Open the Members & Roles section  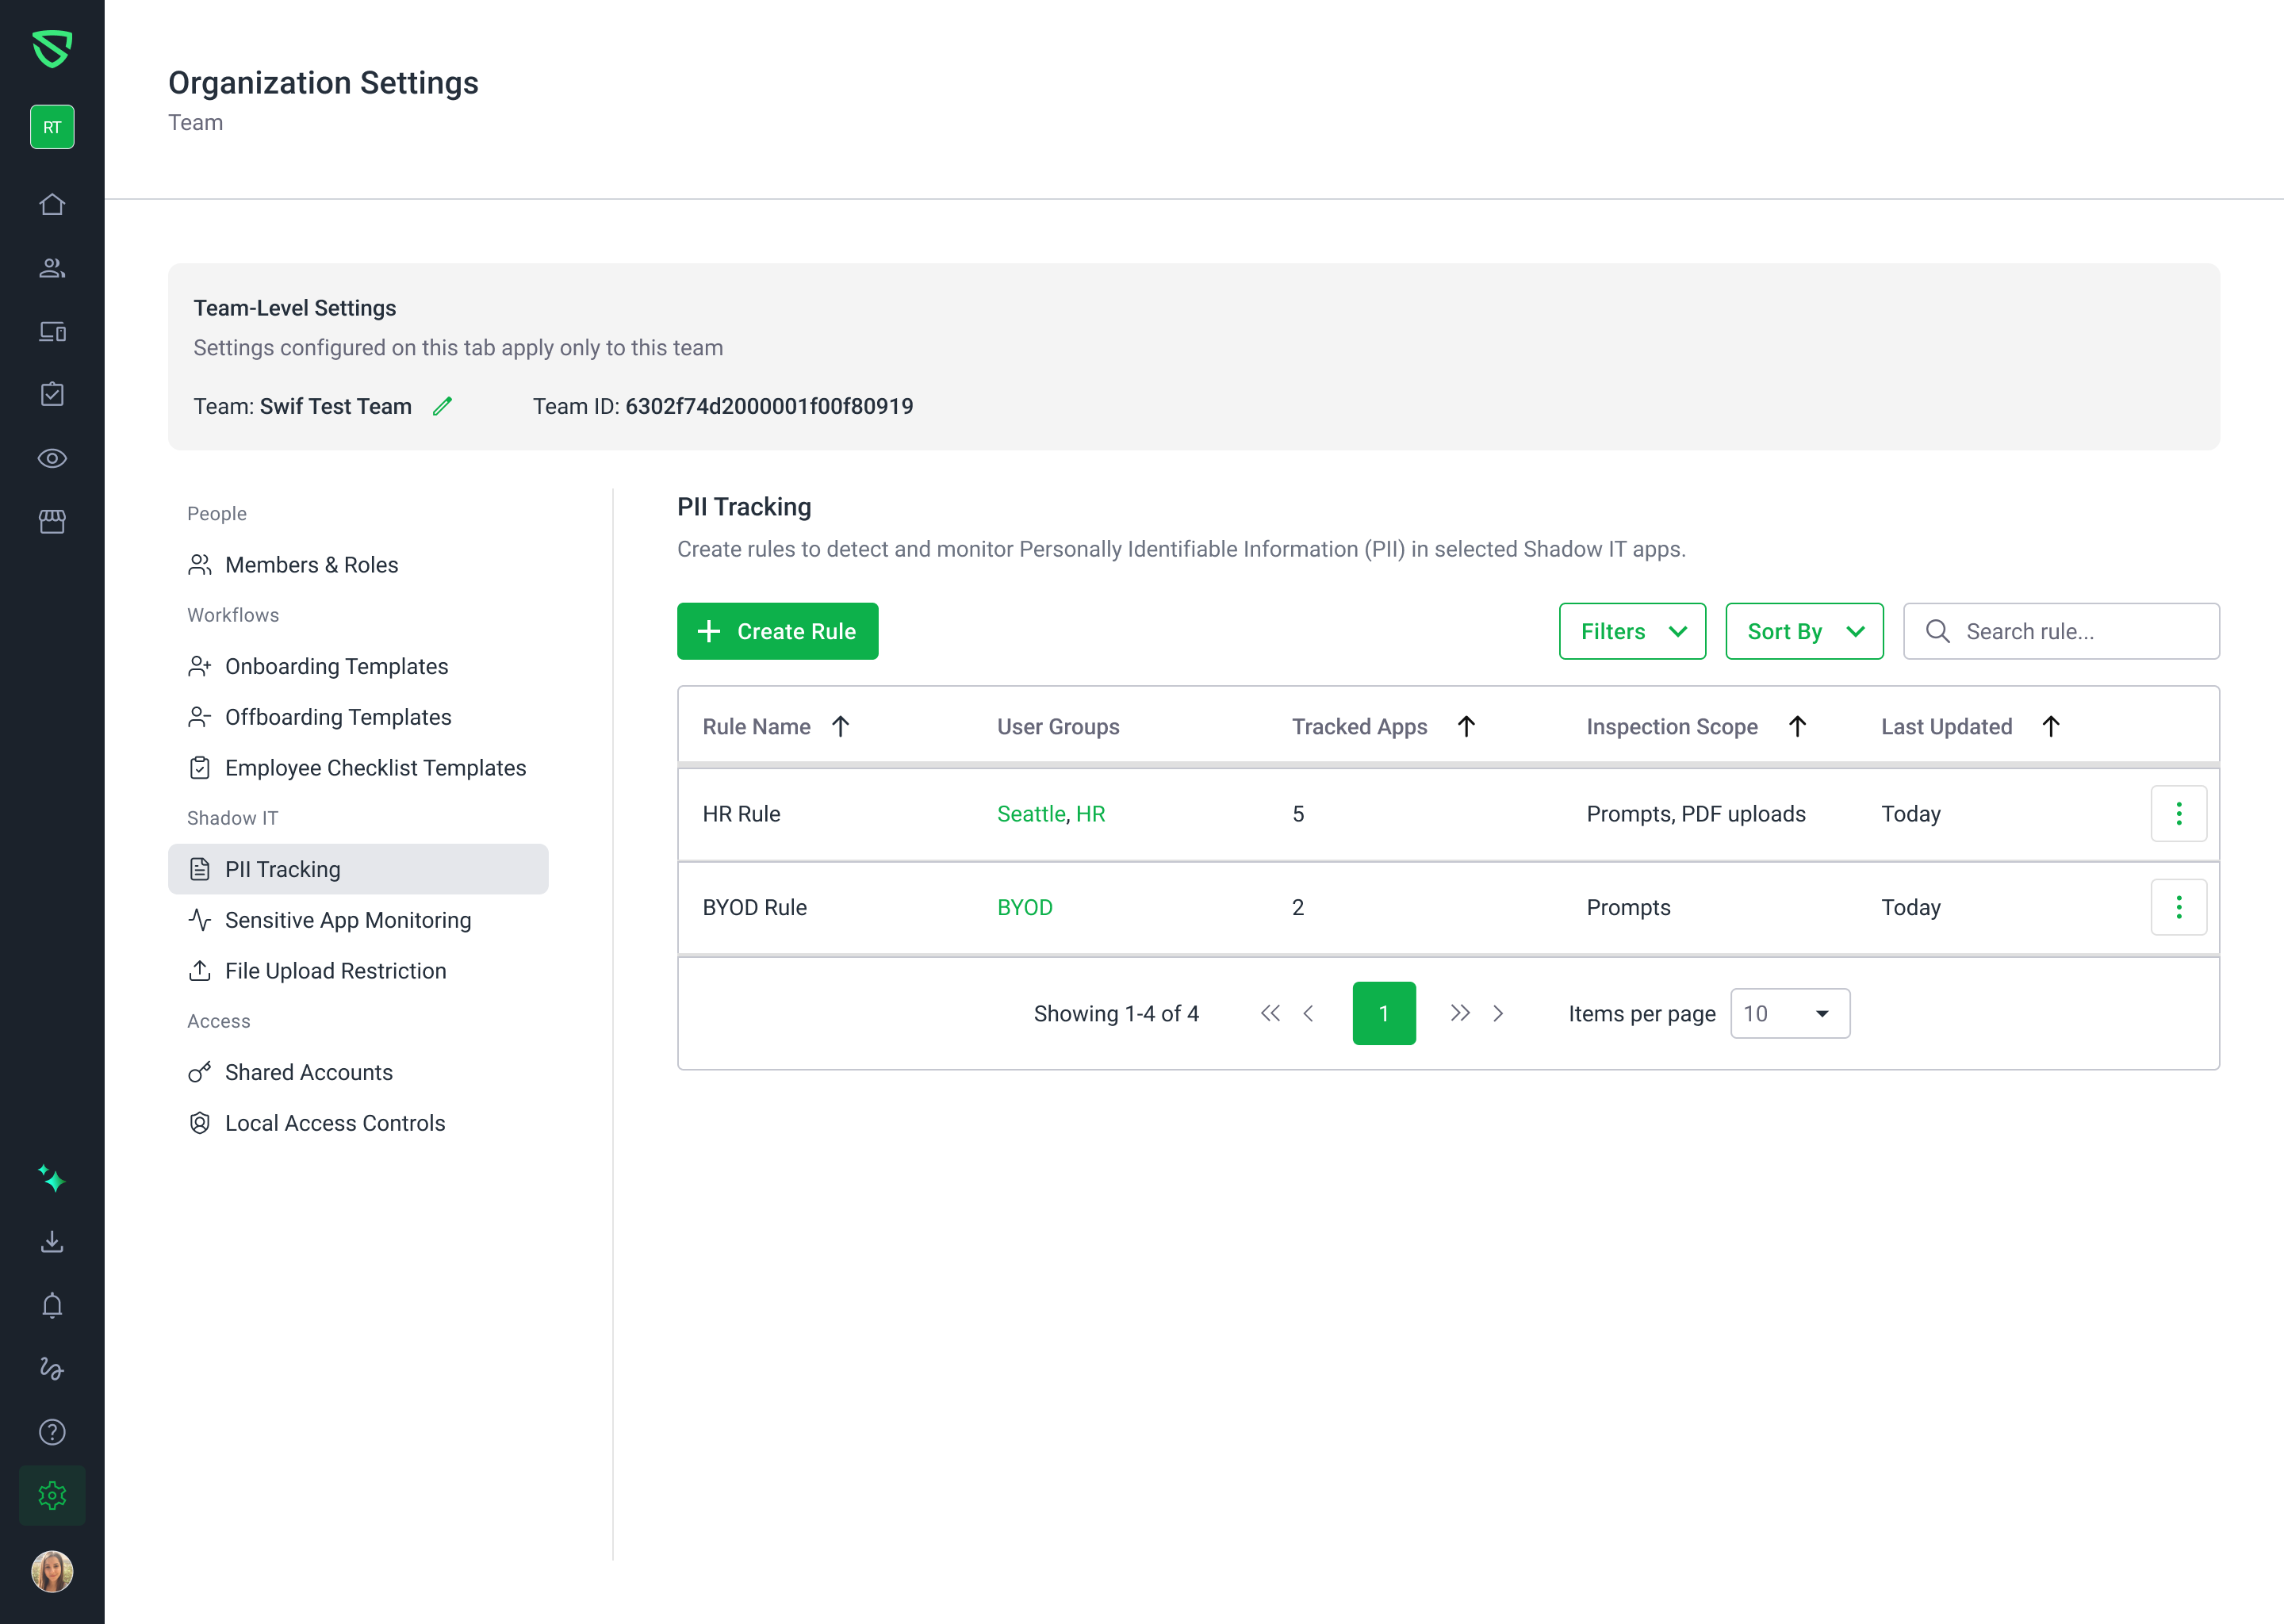point(311,565)
